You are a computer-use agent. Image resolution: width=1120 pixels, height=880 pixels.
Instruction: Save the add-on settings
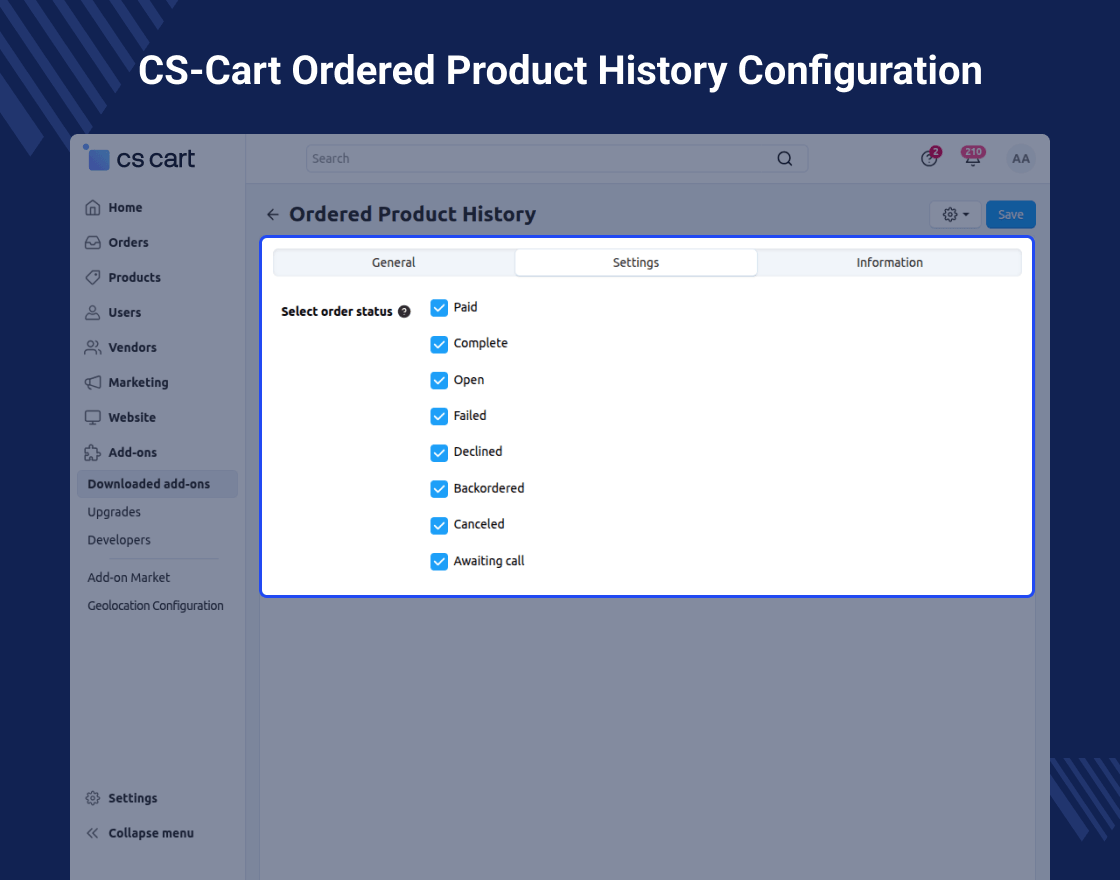1011,214
